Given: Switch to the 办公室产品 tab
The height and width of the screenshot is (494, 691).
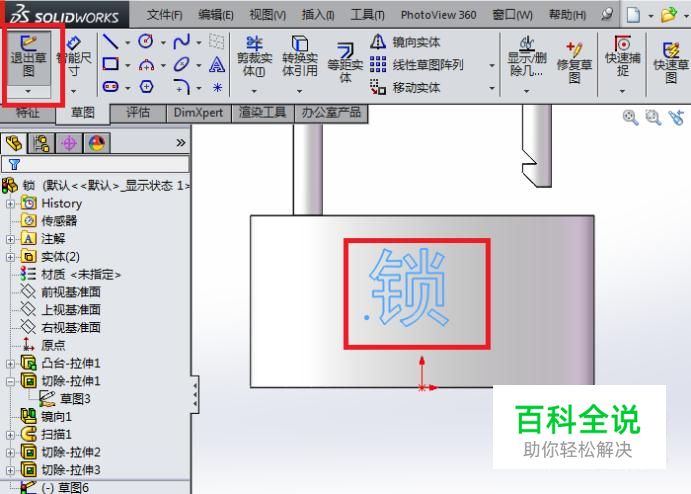Looking at the screenshot, I should (331, 113).
